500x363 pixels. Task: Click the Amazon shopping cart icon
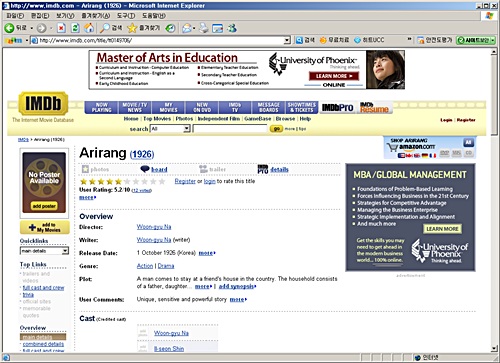point(392,147)
